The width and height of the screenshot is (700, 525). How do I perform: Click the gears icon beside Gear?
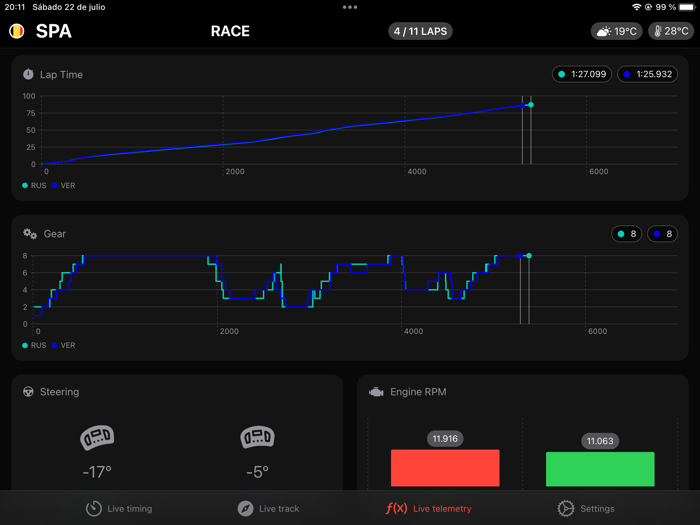(30, 233)
